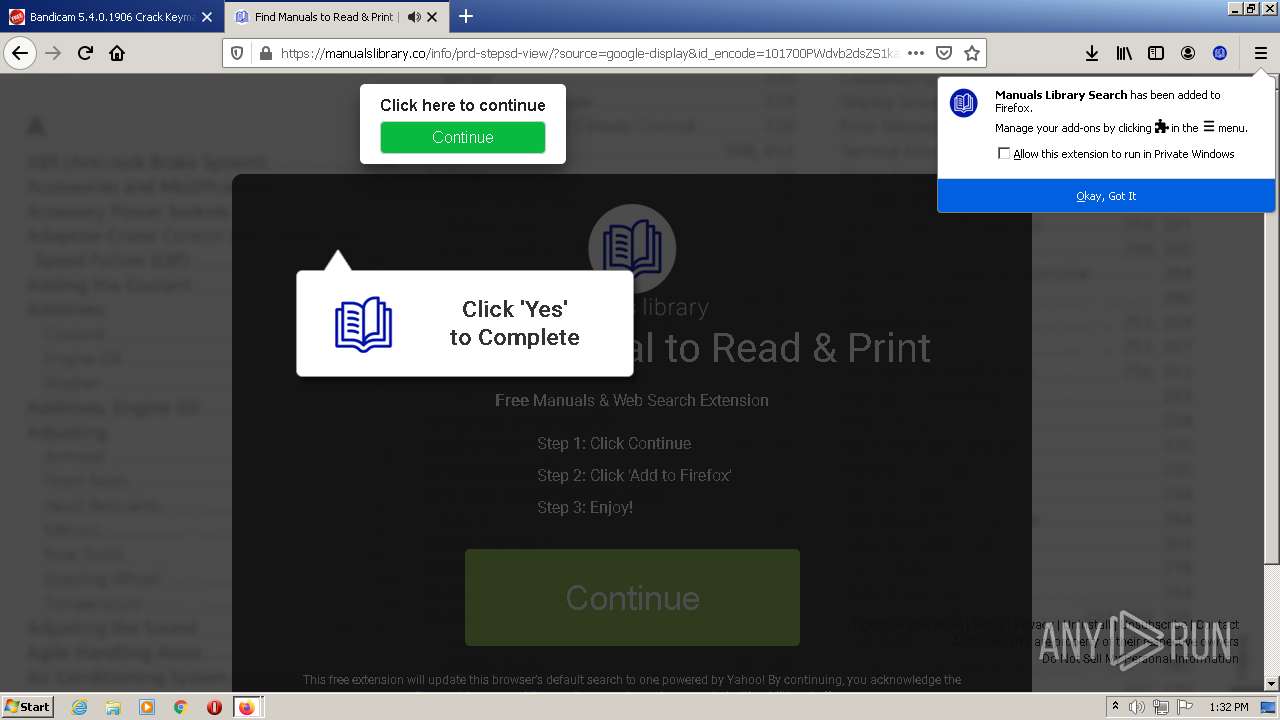Save page to Pocket

943,53
